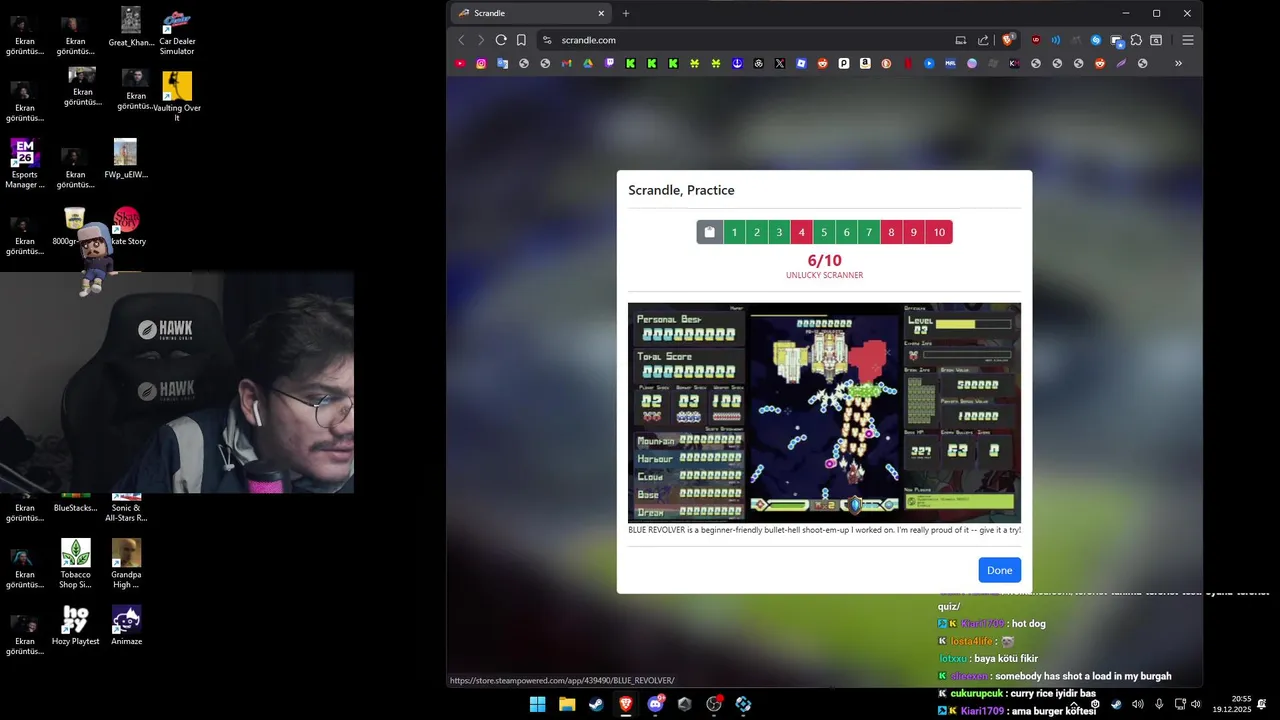Image resolution: width=1280 pixels, height=720 pixels.
Task: Switch to the Scrandle tab
Action: [x=530, y=13]
